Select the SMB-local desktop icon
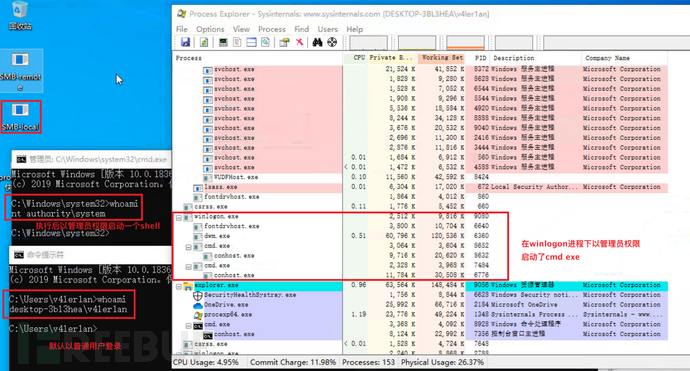Viewport: 690px width, 371px height. coord(20,117)
